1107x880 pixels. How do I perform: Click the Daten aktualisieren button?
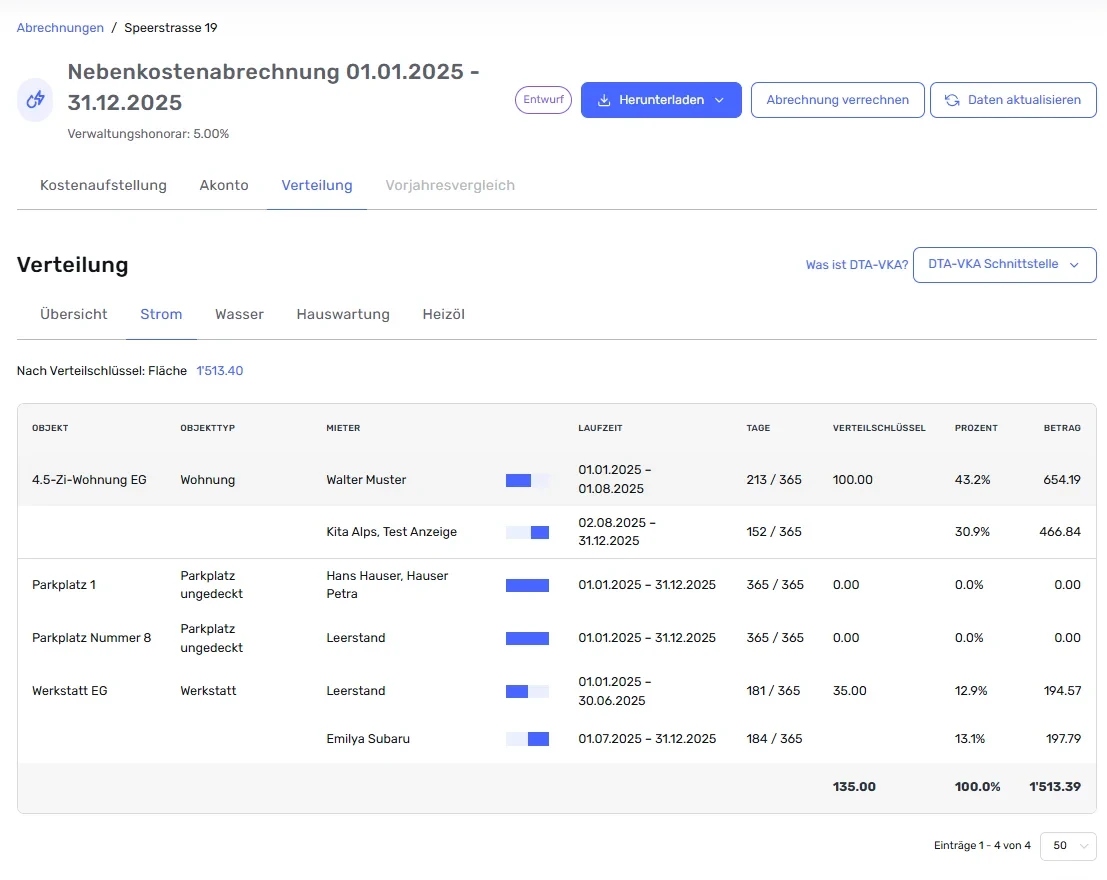1013,100
